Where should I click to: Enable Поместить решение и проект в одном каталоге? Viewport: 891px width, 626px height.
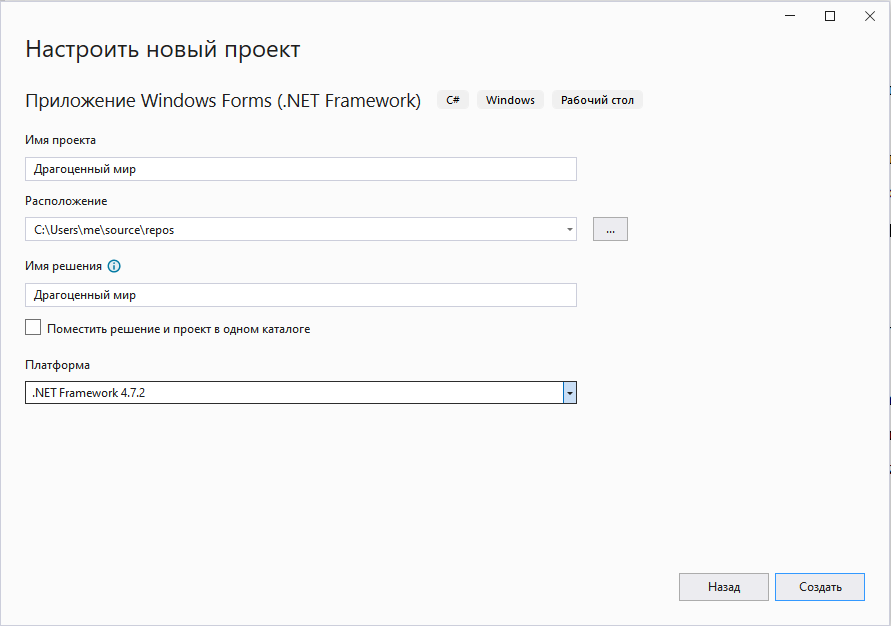point(33,327)
